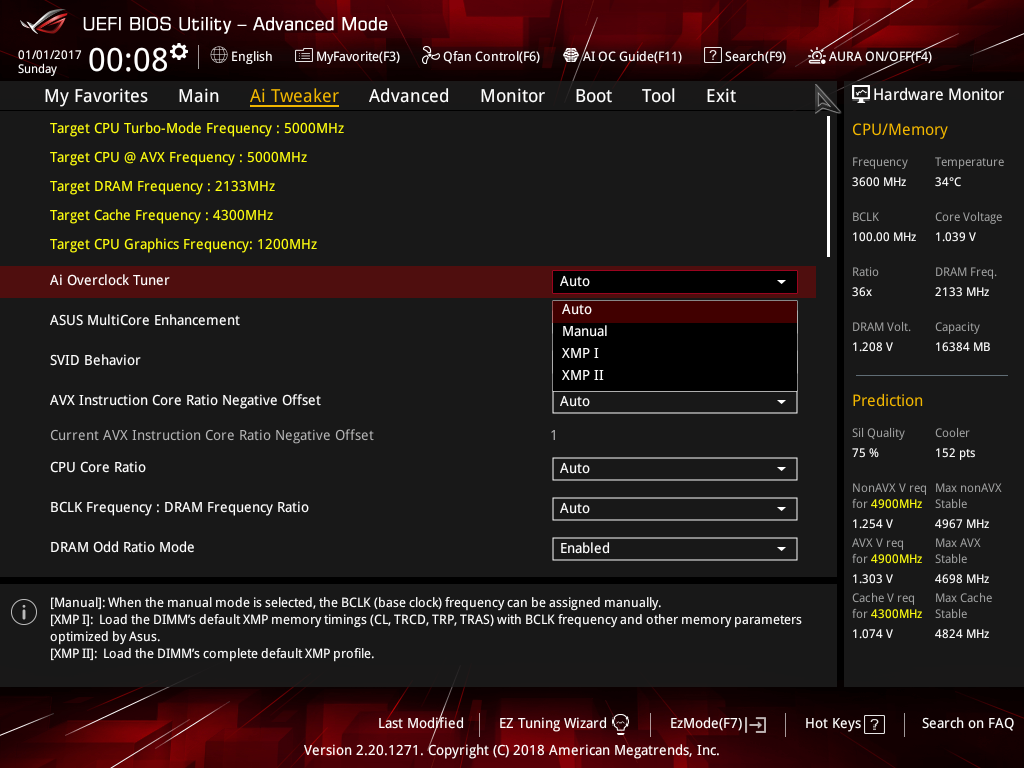Click Target CPU Turbo-Mode Frequency text
The height and width of the screenshot is (768, 1024).
pos(197,128)
